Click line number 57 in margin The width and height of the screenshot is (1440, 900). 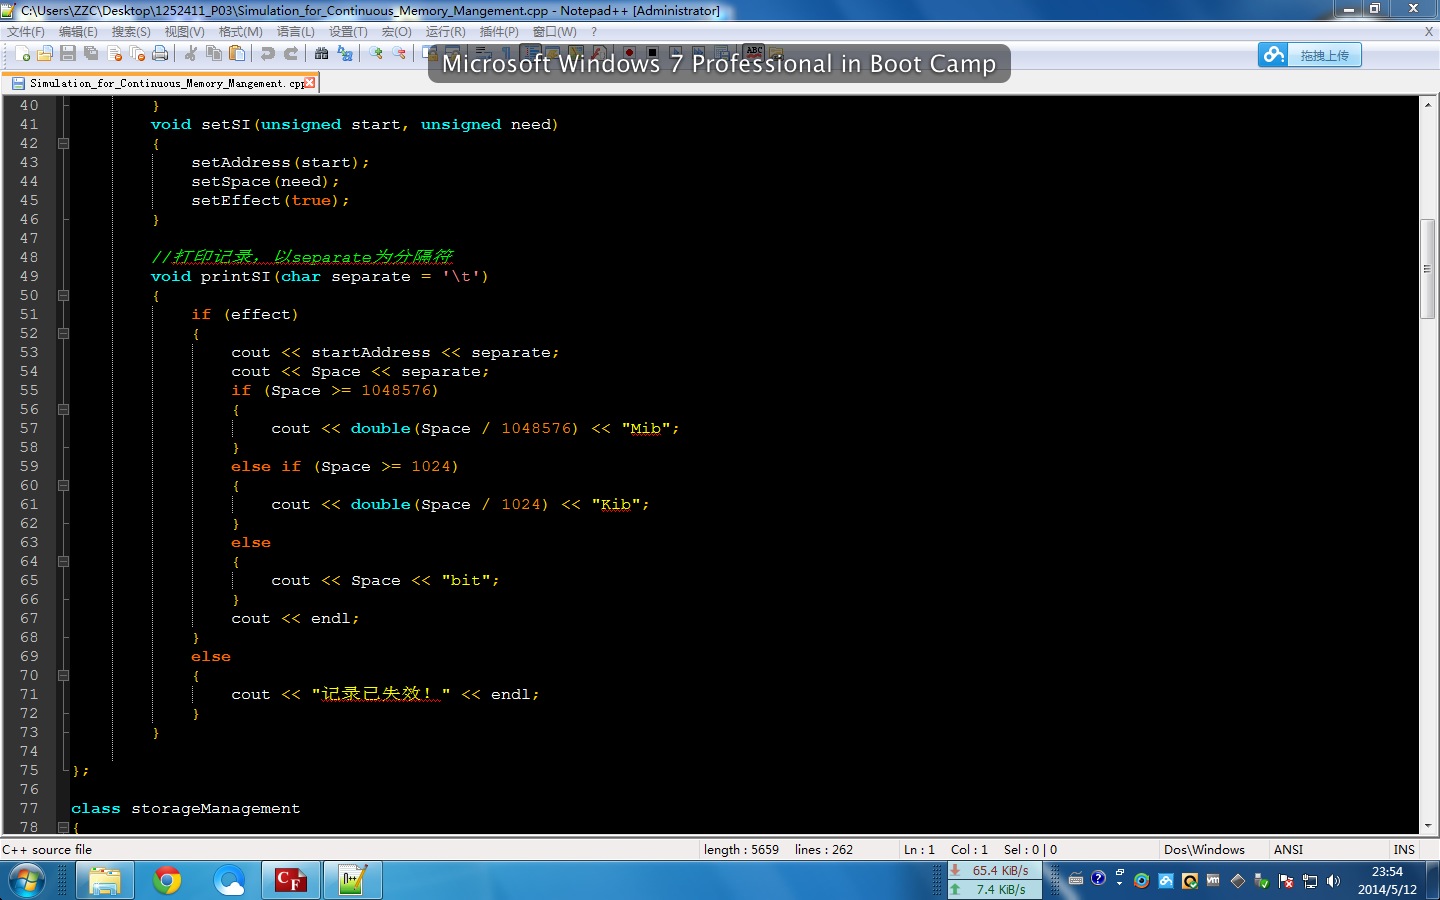[29, 428]
